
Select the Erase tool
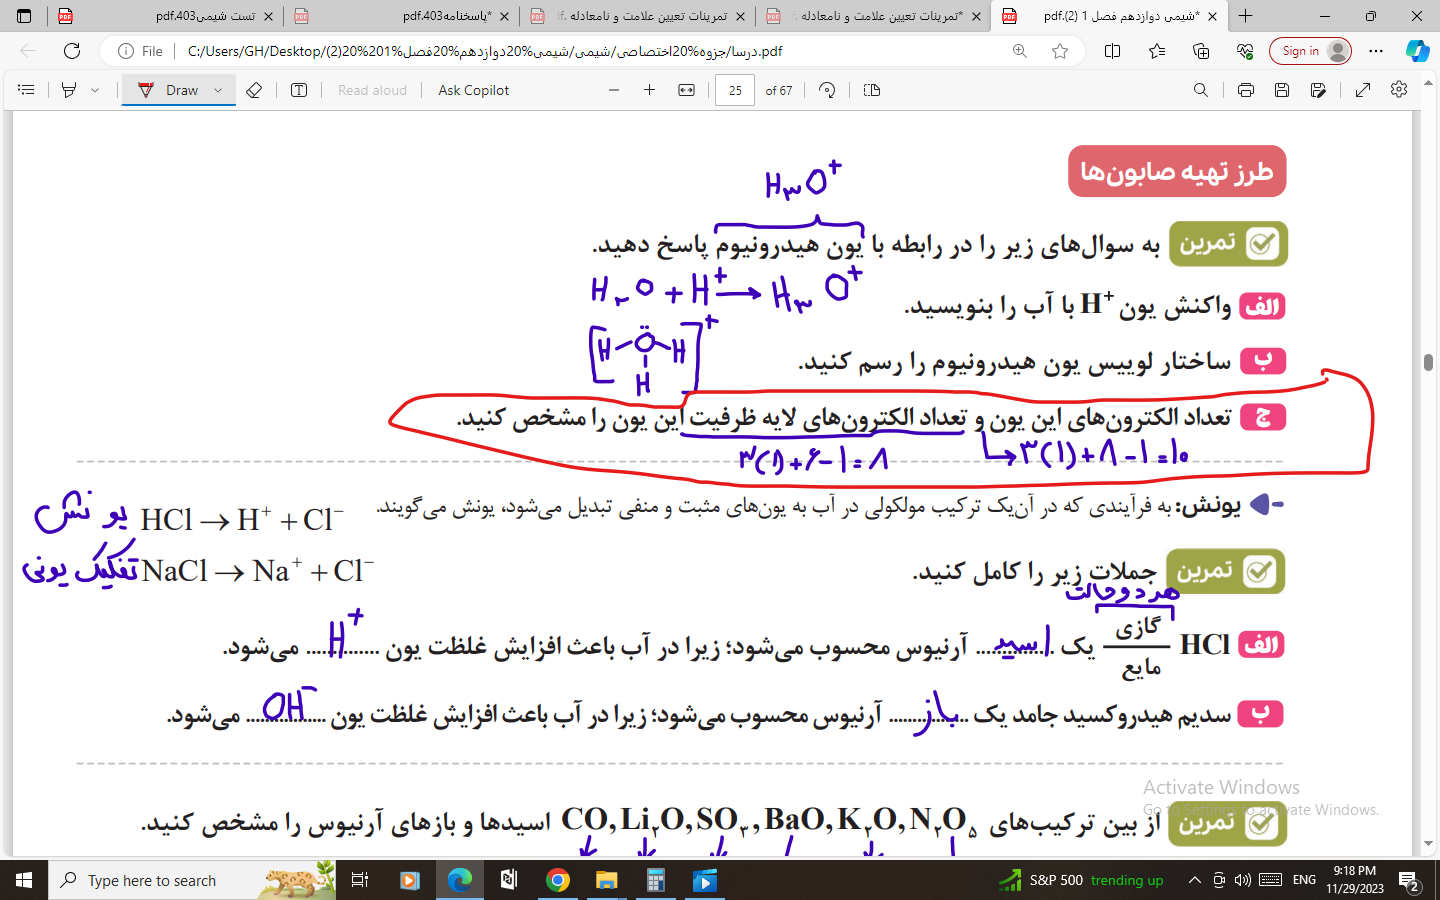click(x=254, y=90)
